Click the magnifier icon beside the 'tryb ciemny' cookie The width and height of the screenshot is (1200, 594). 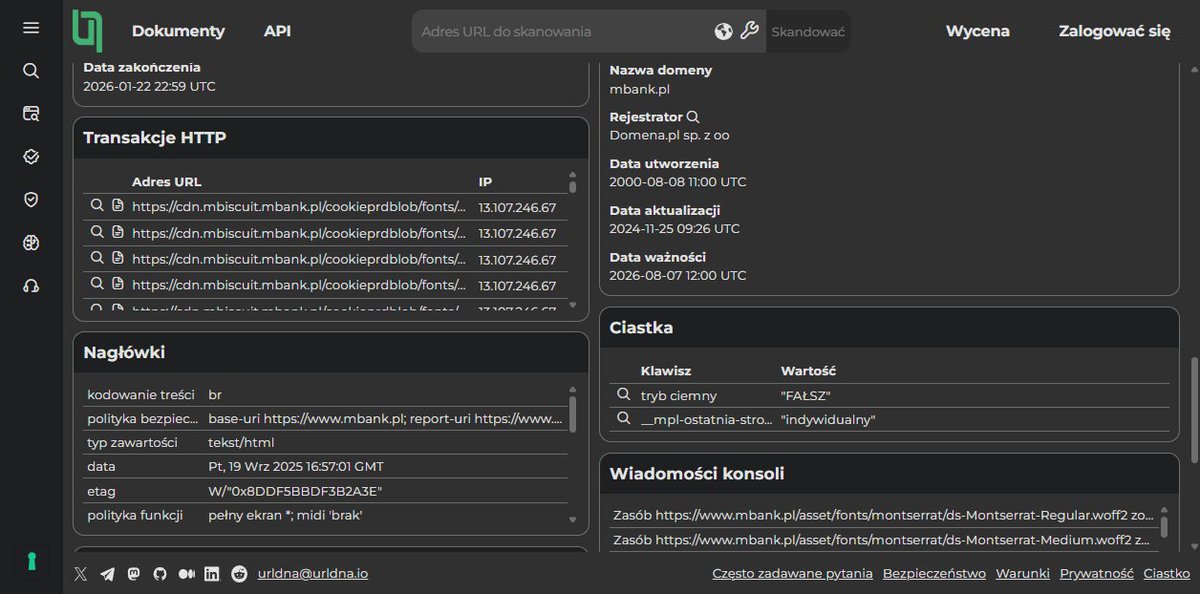coord(623,395)
